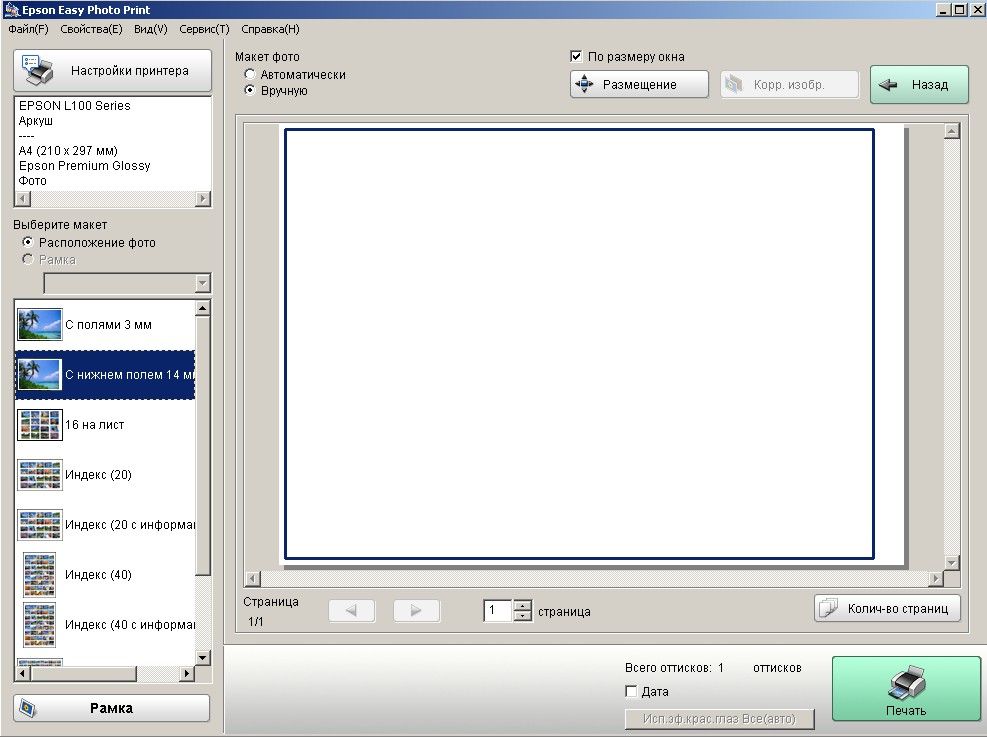Decrease the page number spinner

point(522,616)
